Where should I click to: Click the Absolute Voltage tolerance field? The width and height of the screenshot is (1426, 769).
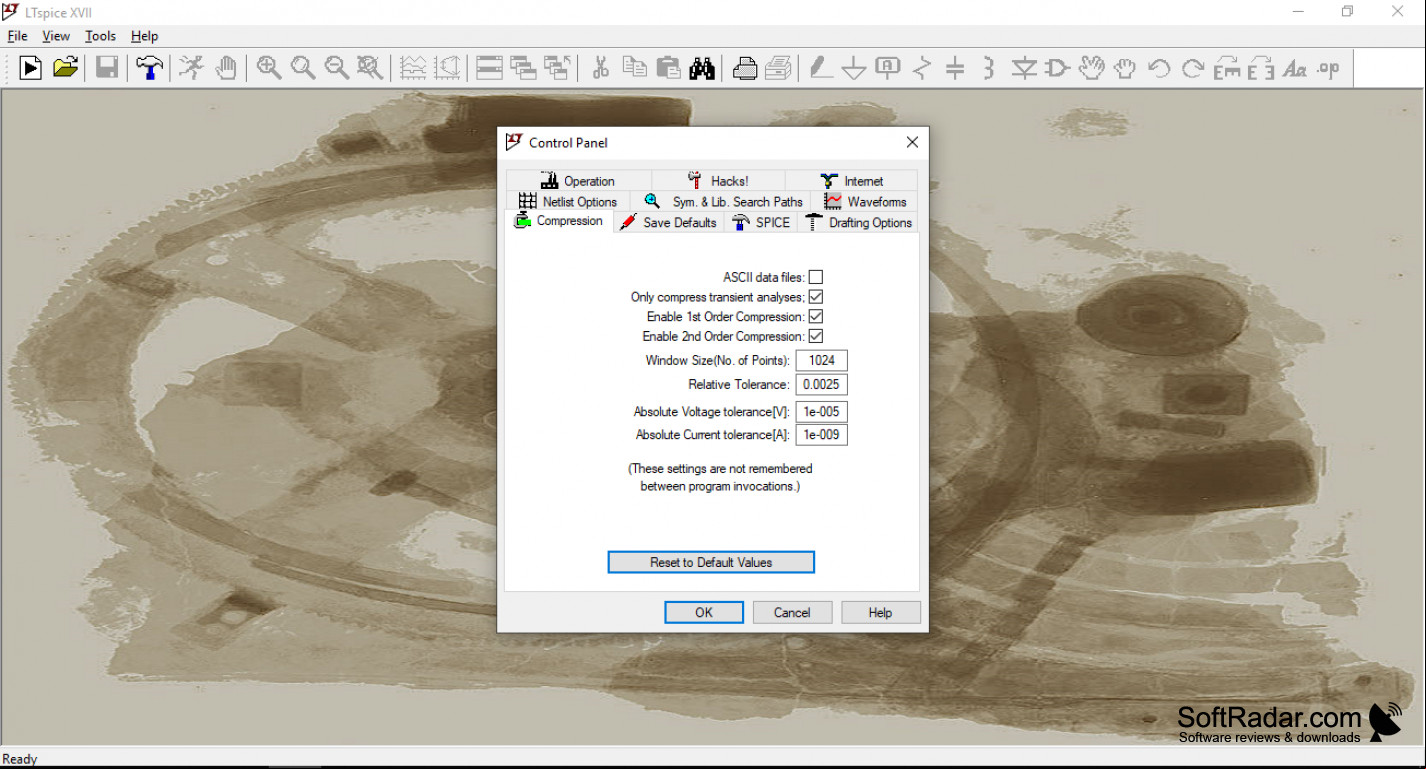click(822, 412)
